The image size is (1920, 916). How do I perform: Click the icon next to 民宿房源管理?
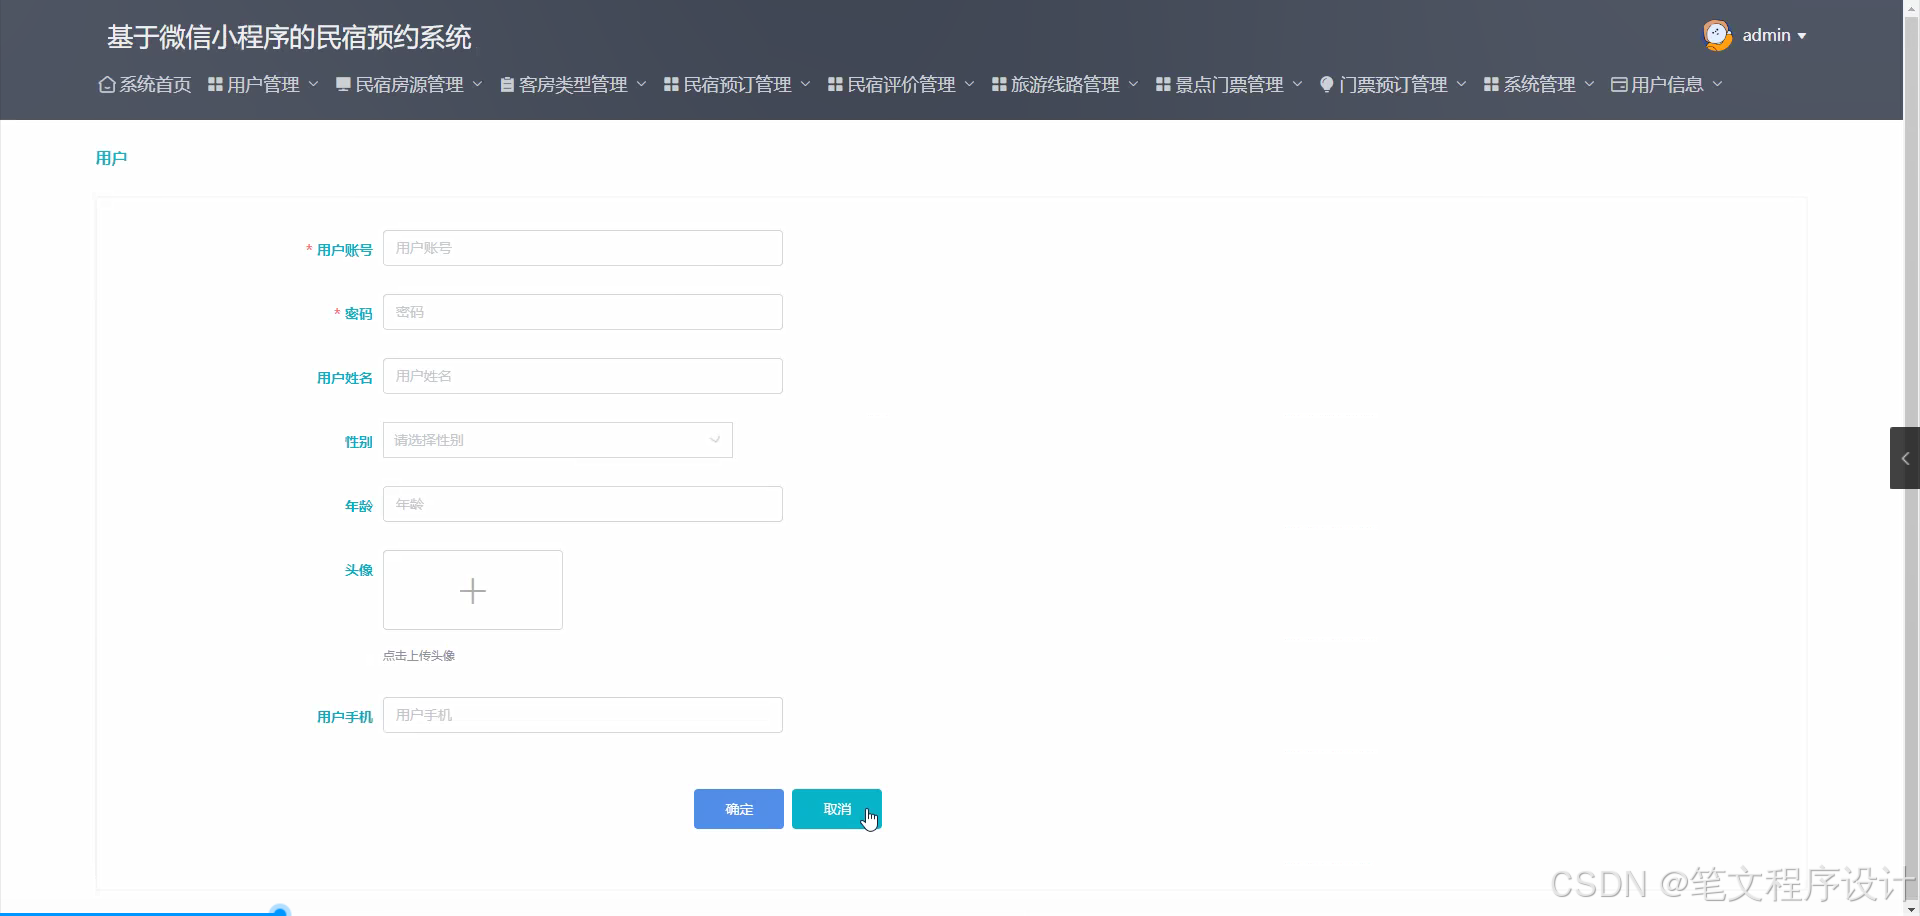point(343,85)
